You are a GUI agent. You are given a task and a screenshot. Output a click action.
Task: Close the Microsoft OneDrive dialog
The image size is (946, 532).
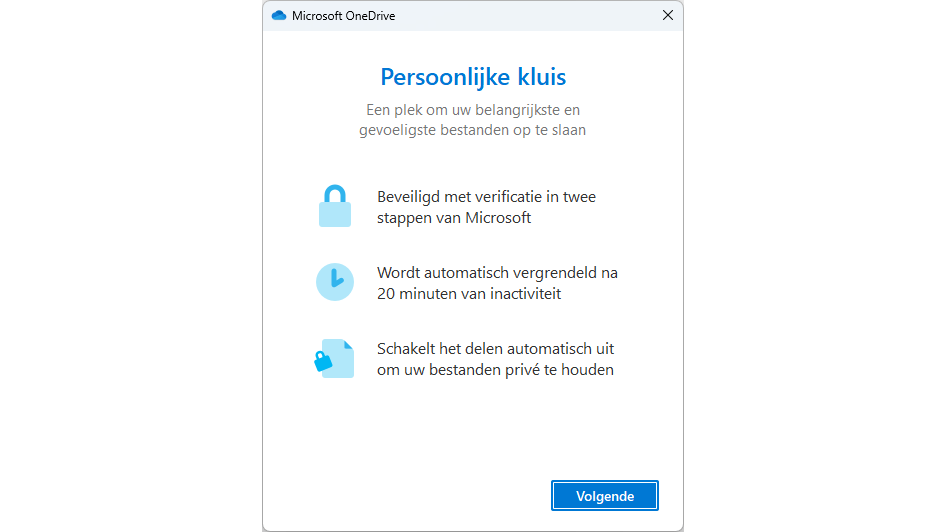pyautogui.click(x=668, y=15)
